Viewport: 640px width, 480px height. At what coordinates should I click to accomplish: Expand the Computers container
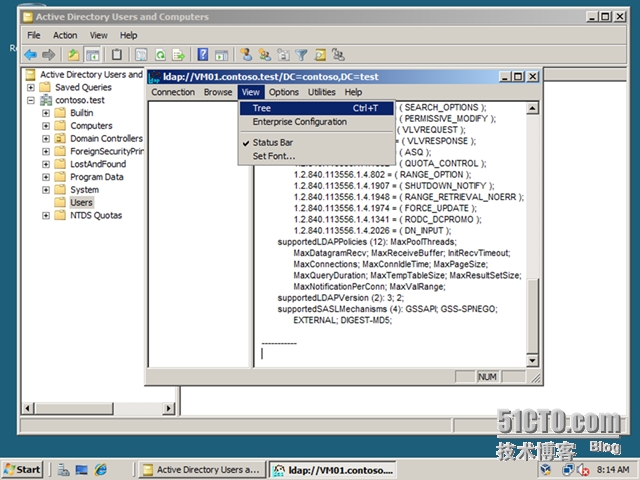(46, 126)
